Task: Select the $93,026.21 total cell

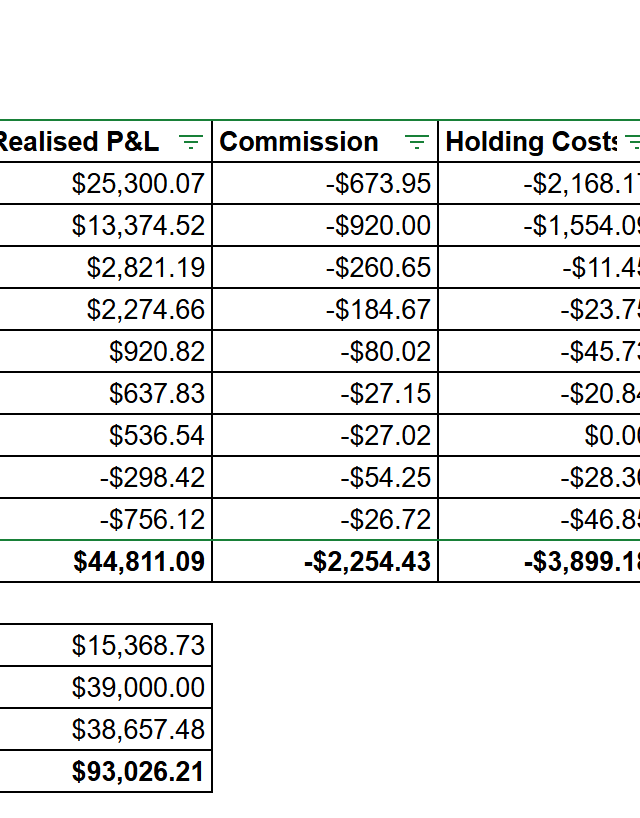Action: [x=106, y=772]
